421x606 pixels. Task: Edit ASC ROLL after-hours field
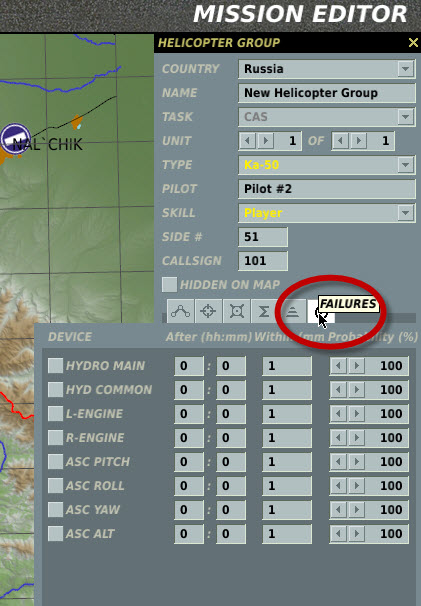(x=189, y=485)
